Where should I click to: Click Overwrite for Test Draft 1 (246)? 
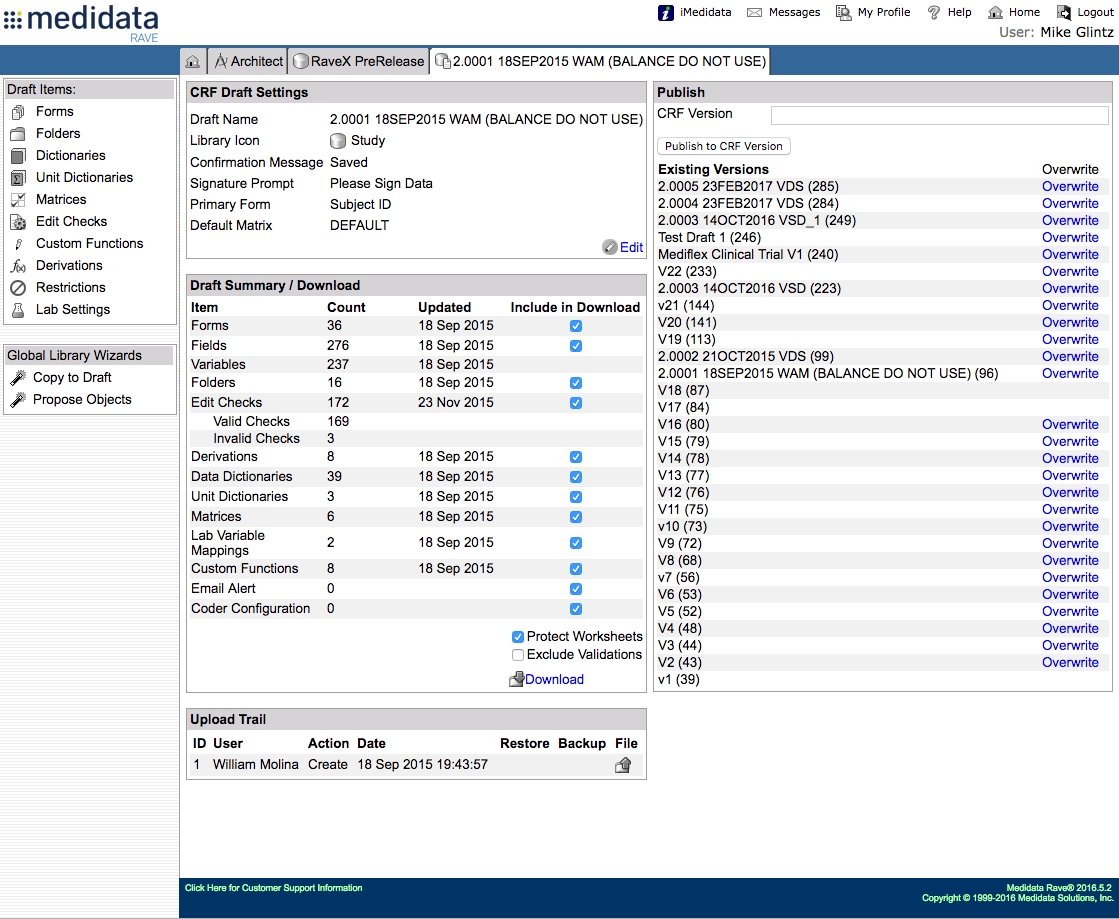1070,238
